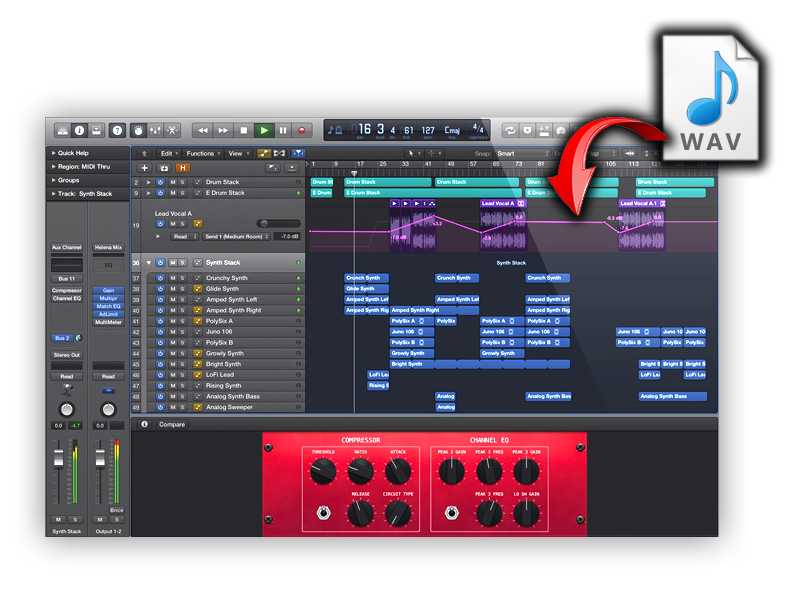Open the Mixer faders icon
This screenshot has height=600, width=800.
click(x=155, y=131)
